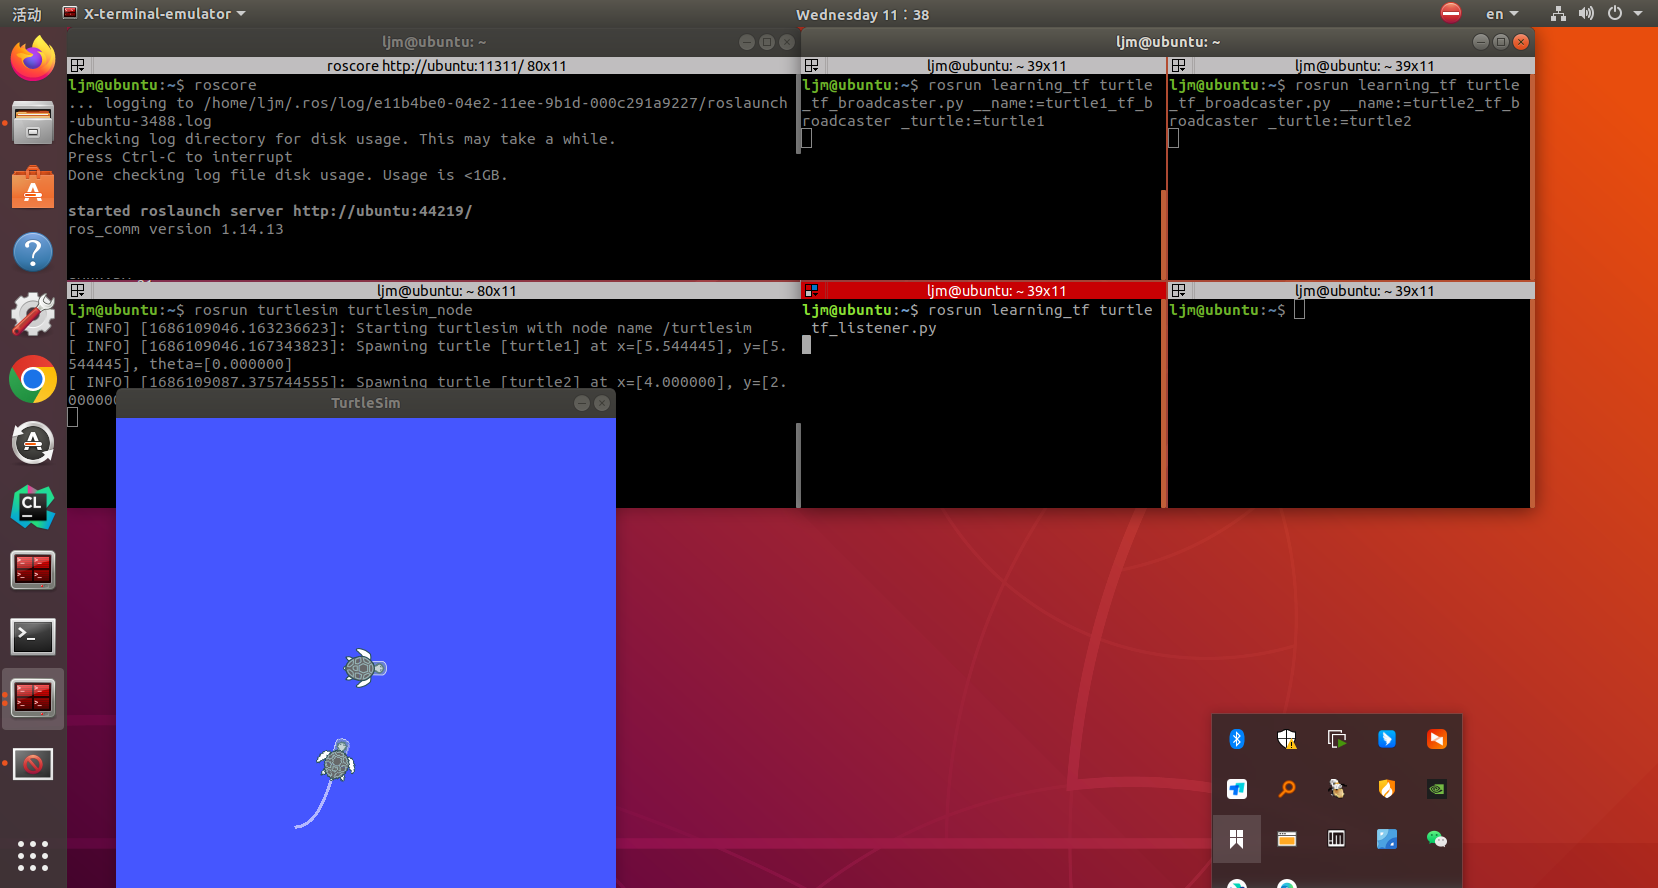Click the grid icon of the turtle2 broadcaster pane
Screen dimensions: 1658x888
(1179, 66)
